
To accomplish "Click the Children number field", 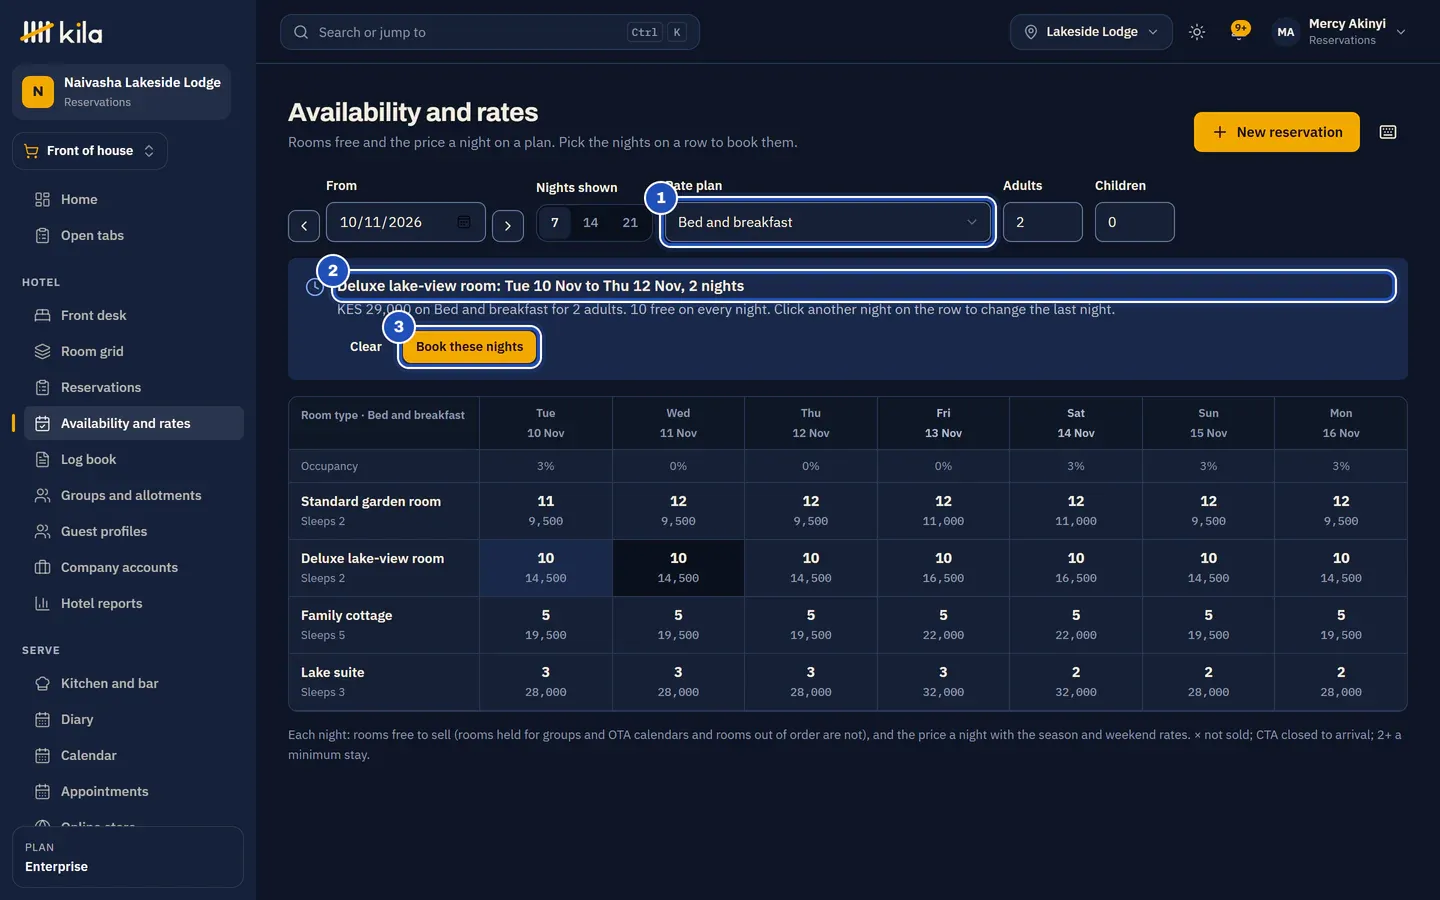I will tap(1134, 222).
